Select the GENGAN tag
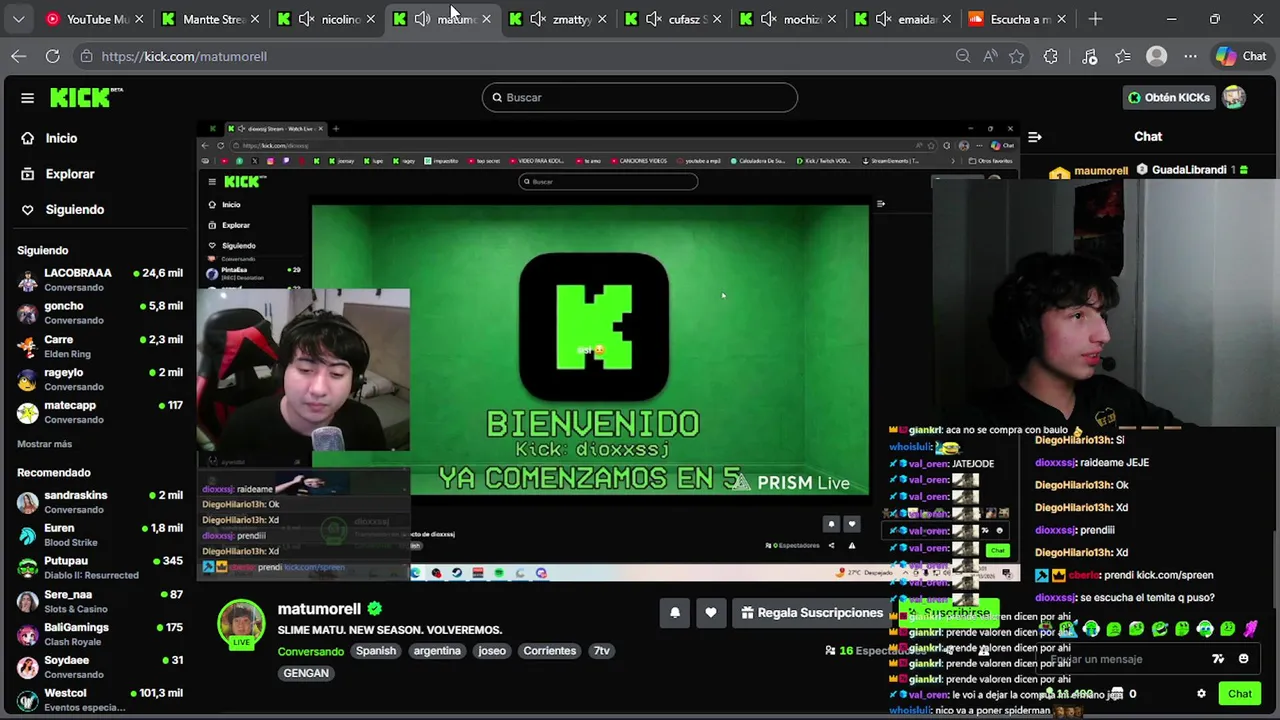 (306, 673)
